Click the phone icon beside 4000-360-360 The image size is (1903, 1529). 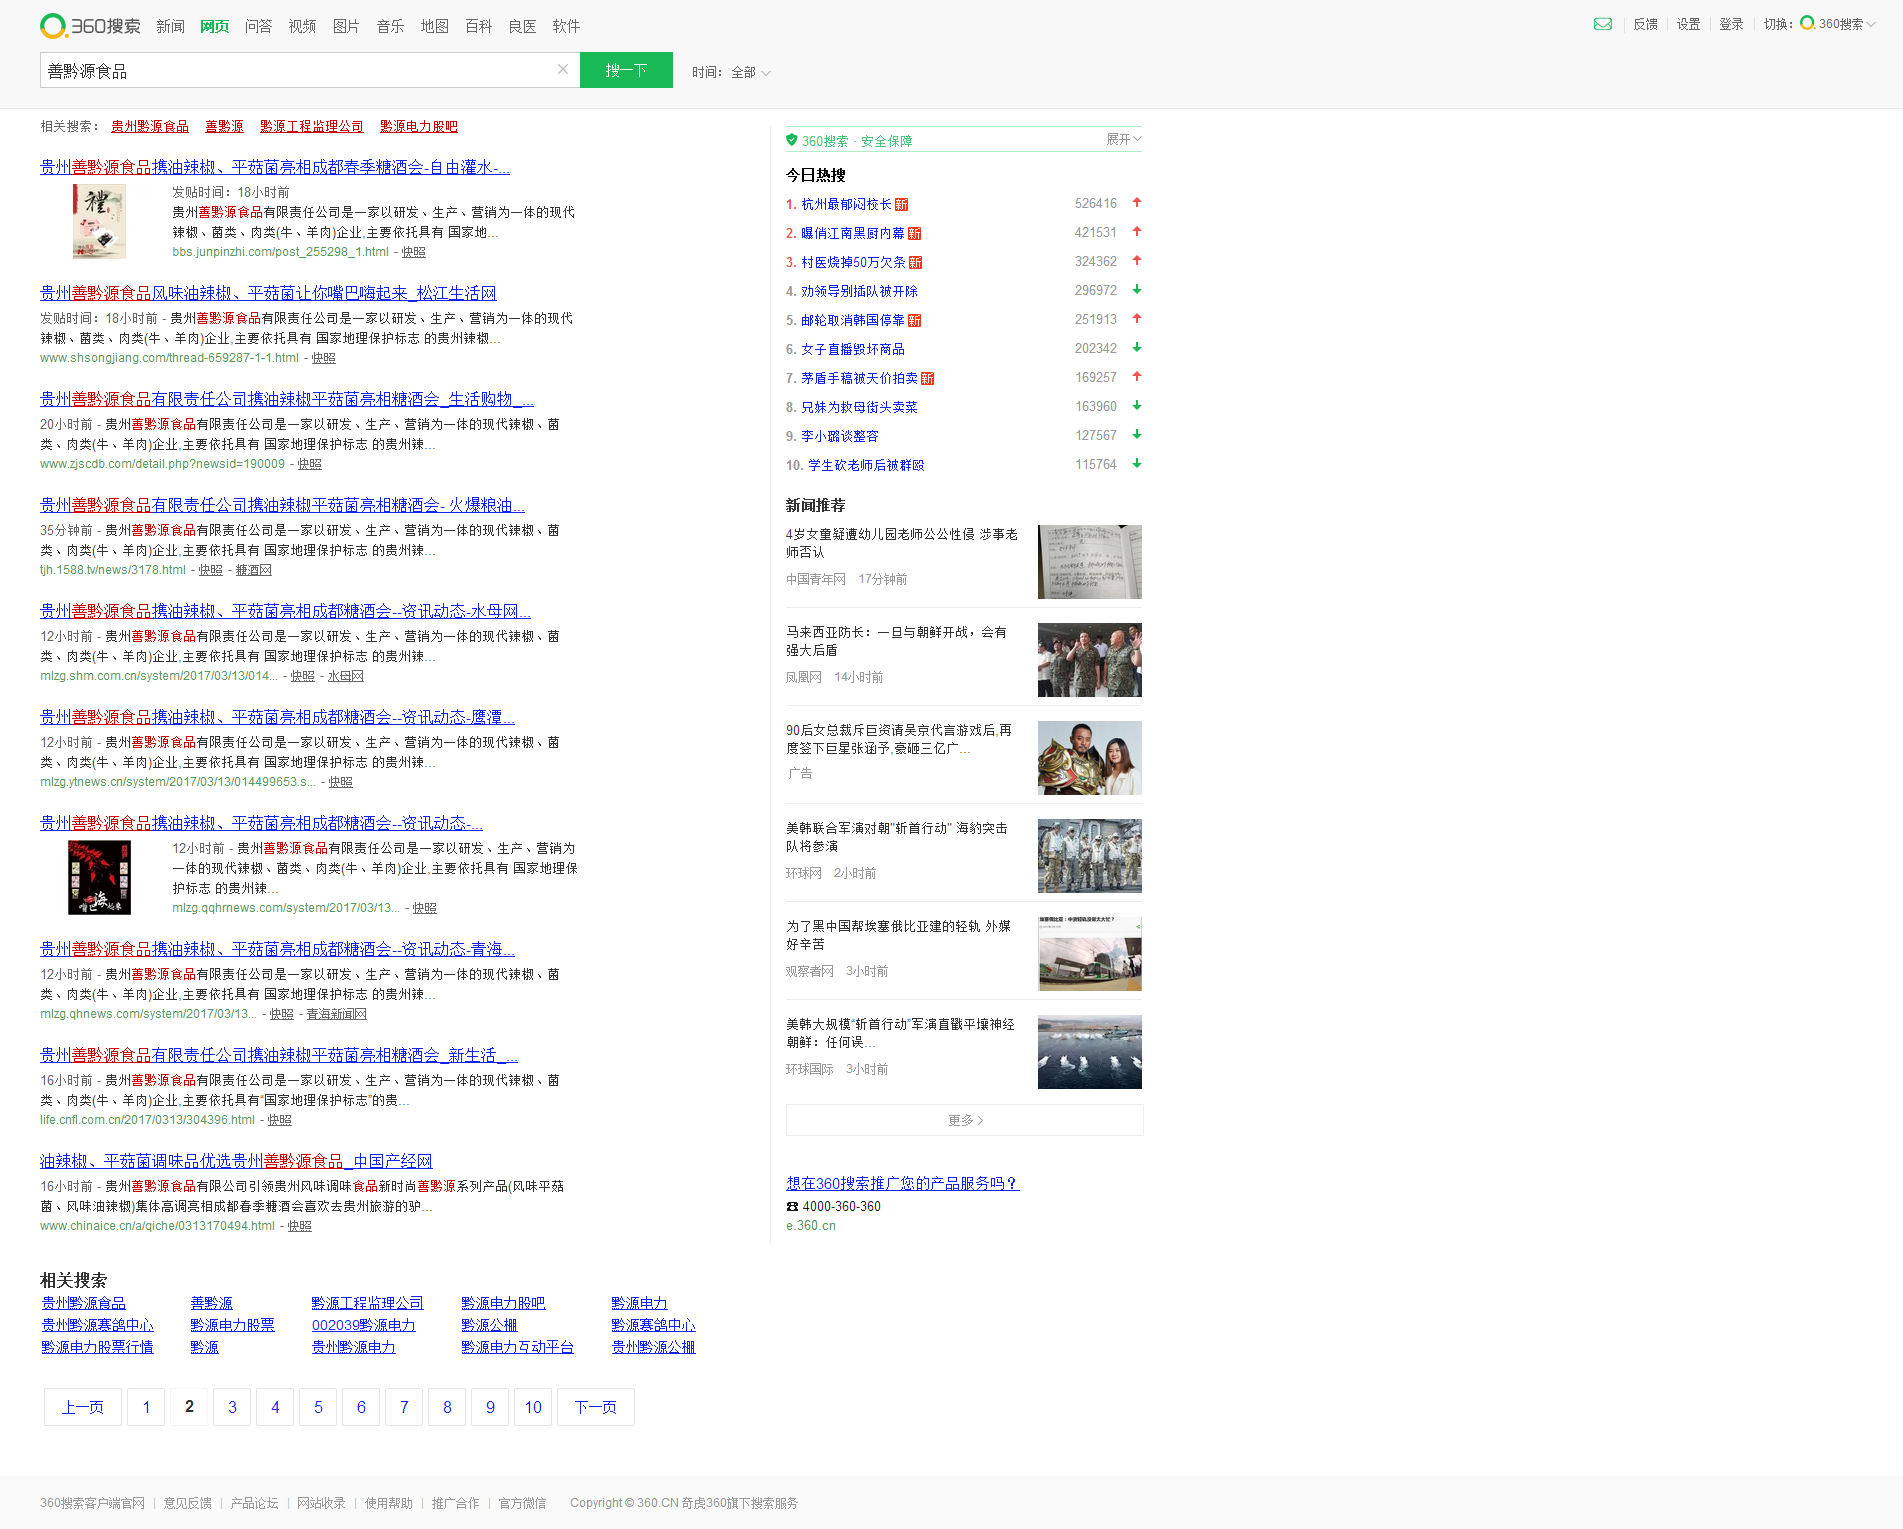click(x=792, y=1206)
